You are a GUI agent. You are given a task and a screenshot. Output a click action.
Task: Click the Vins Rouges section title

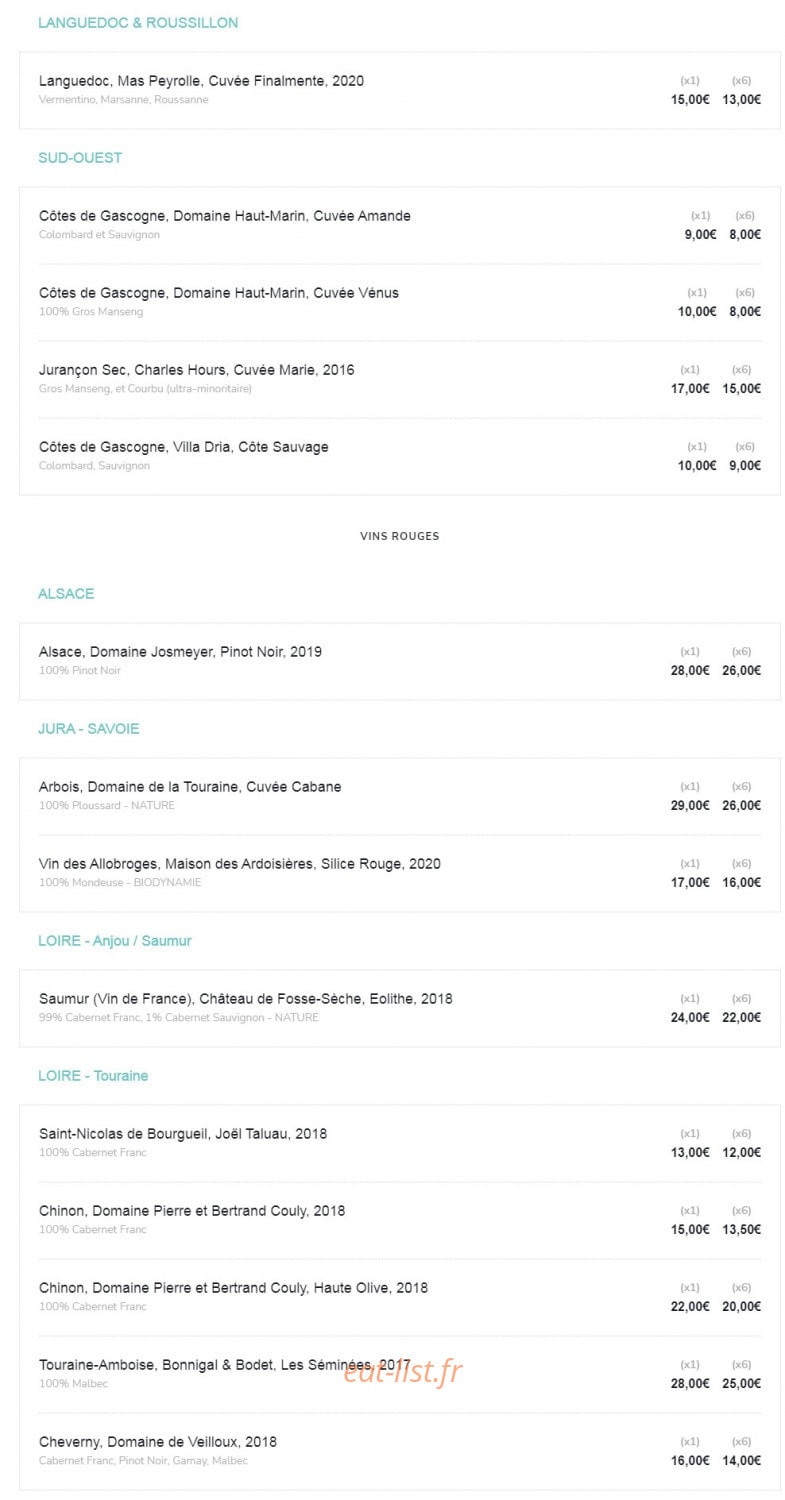(400, 536)
